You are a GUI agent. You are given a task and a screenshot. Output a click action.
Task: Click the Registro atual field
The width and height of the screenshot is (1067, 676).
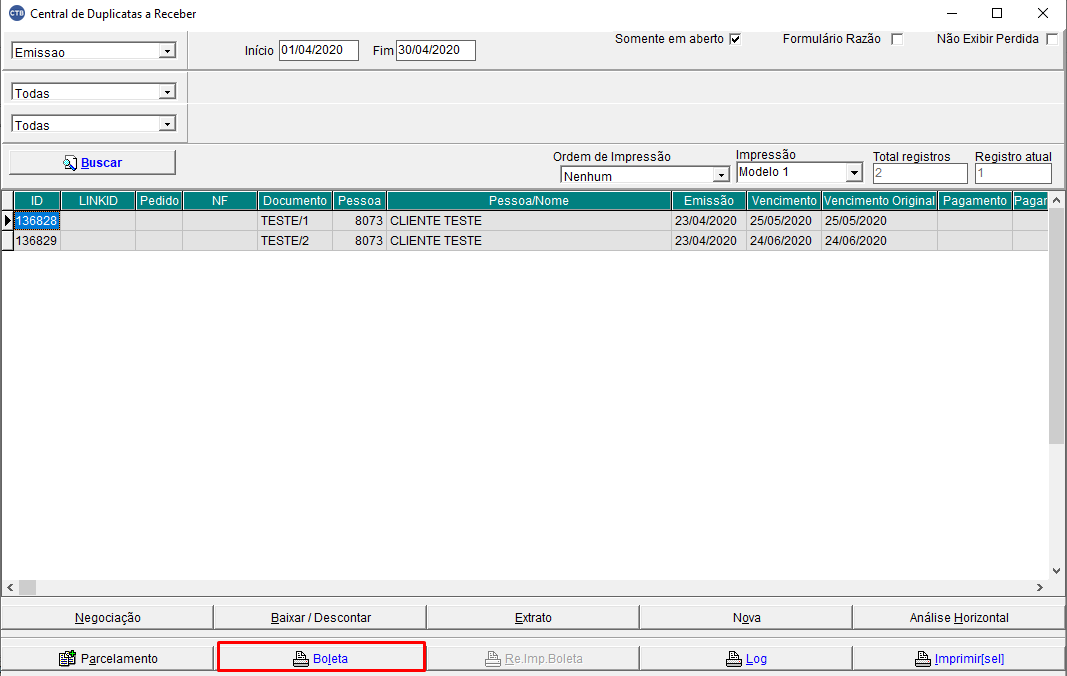(x=1013, y=173)
